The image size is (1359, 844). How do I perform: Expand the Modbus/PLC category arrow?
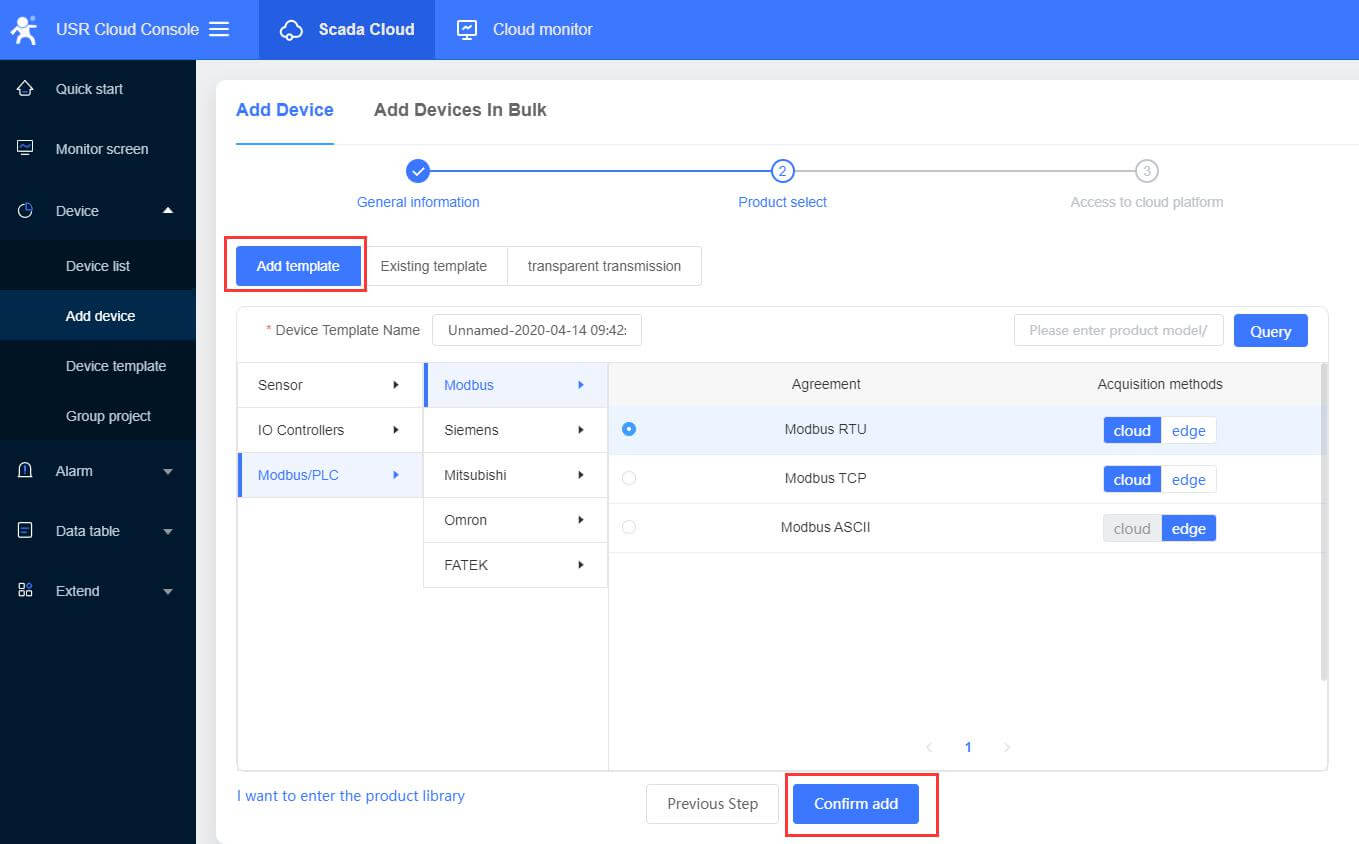coord(396,475)
